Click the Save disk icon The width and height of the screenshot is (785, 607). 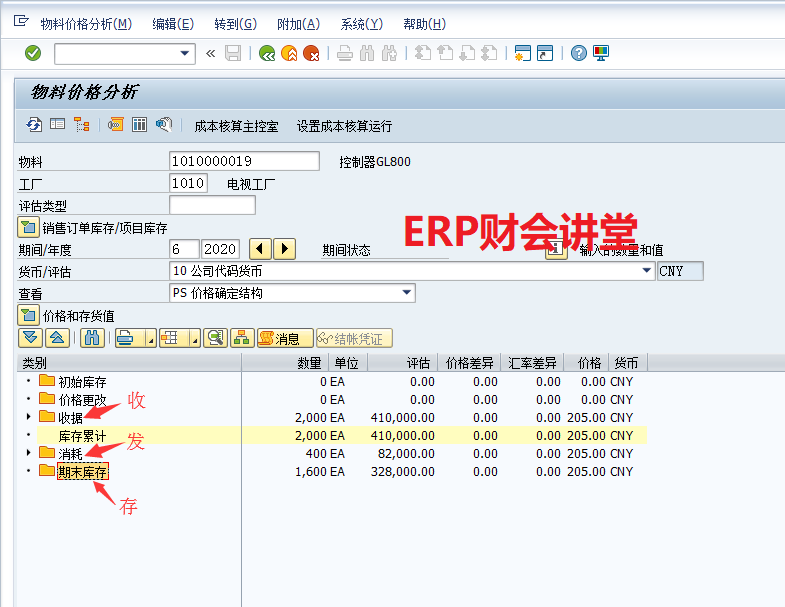pyautogui.click(x=233, y=53)
